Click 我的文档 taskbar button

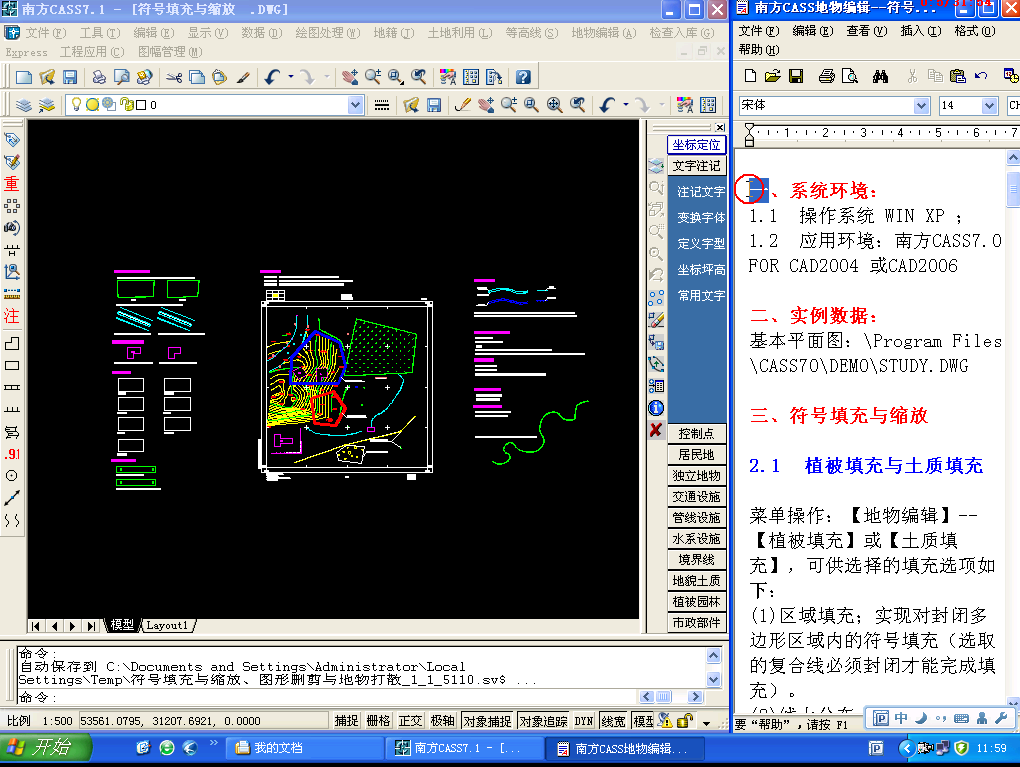(304, 748)
